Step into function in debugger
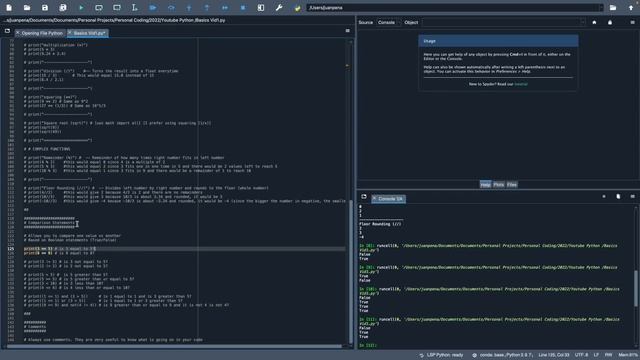This screenshot has height=360, width=640. click(x=189, y=7)
